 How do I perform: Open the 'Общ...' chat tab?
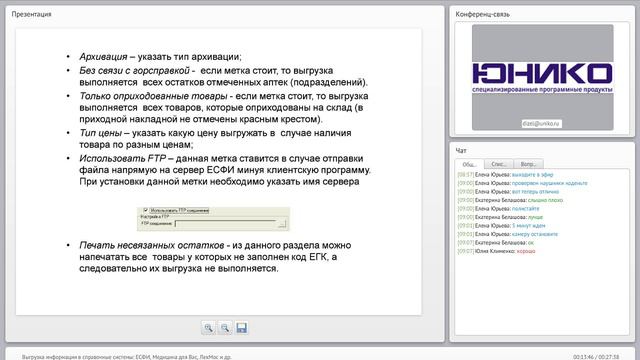click(x=469, y=164)
